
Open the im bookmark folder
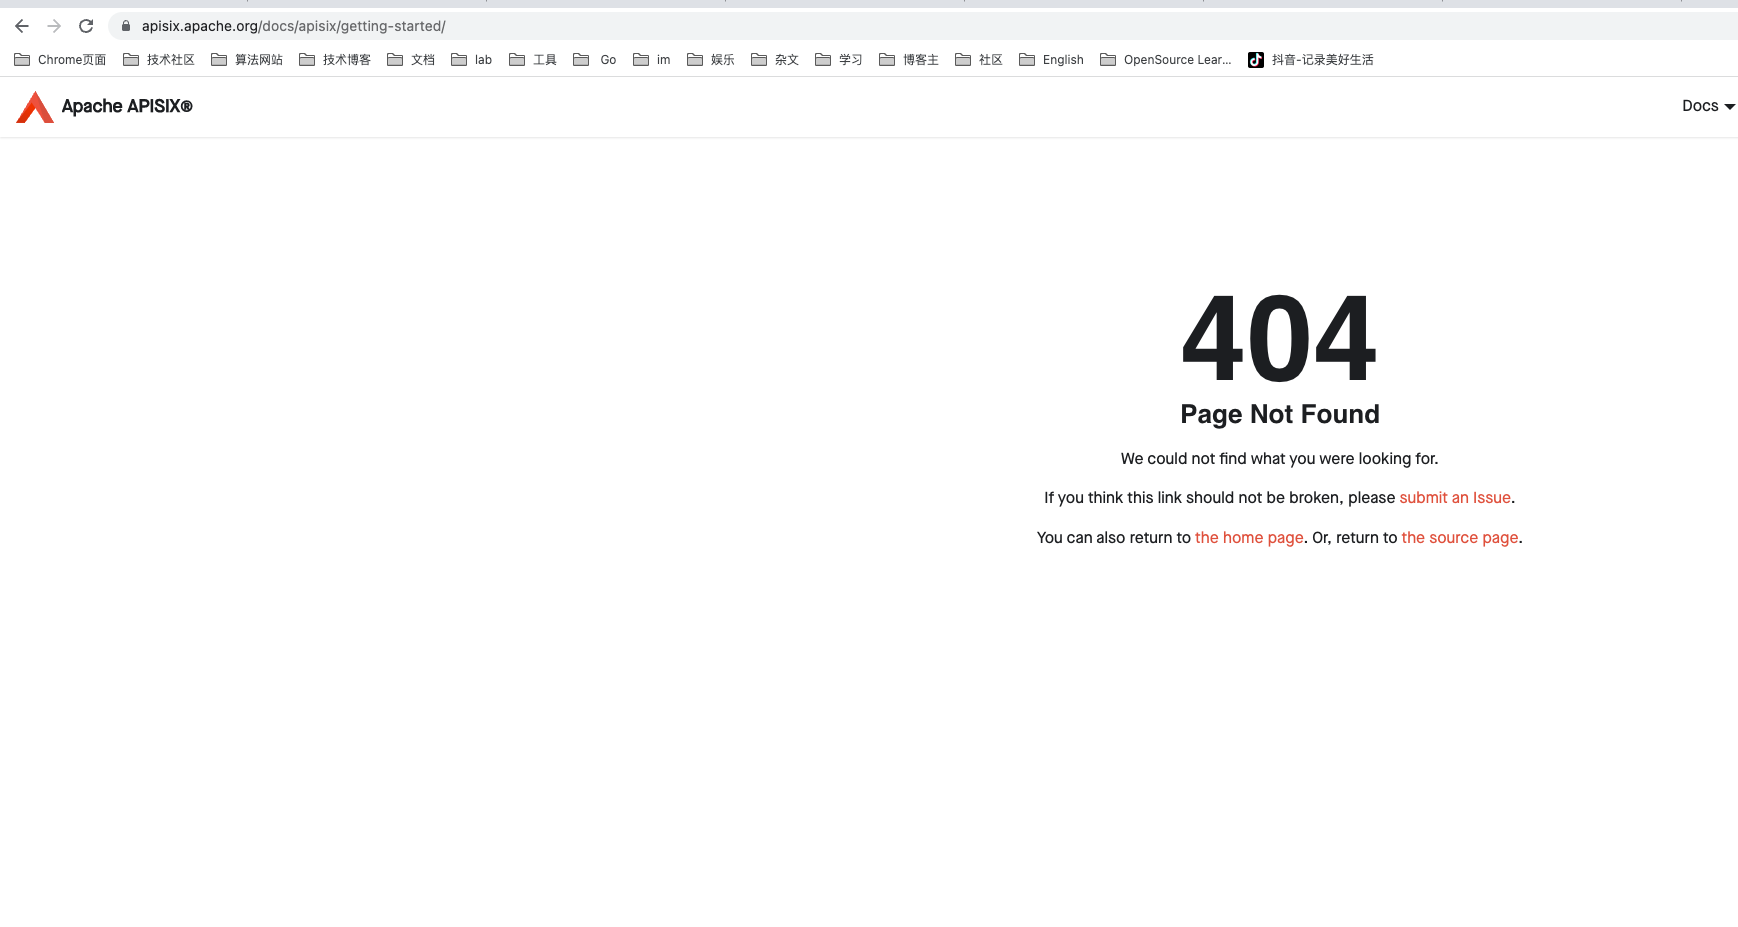652,60
